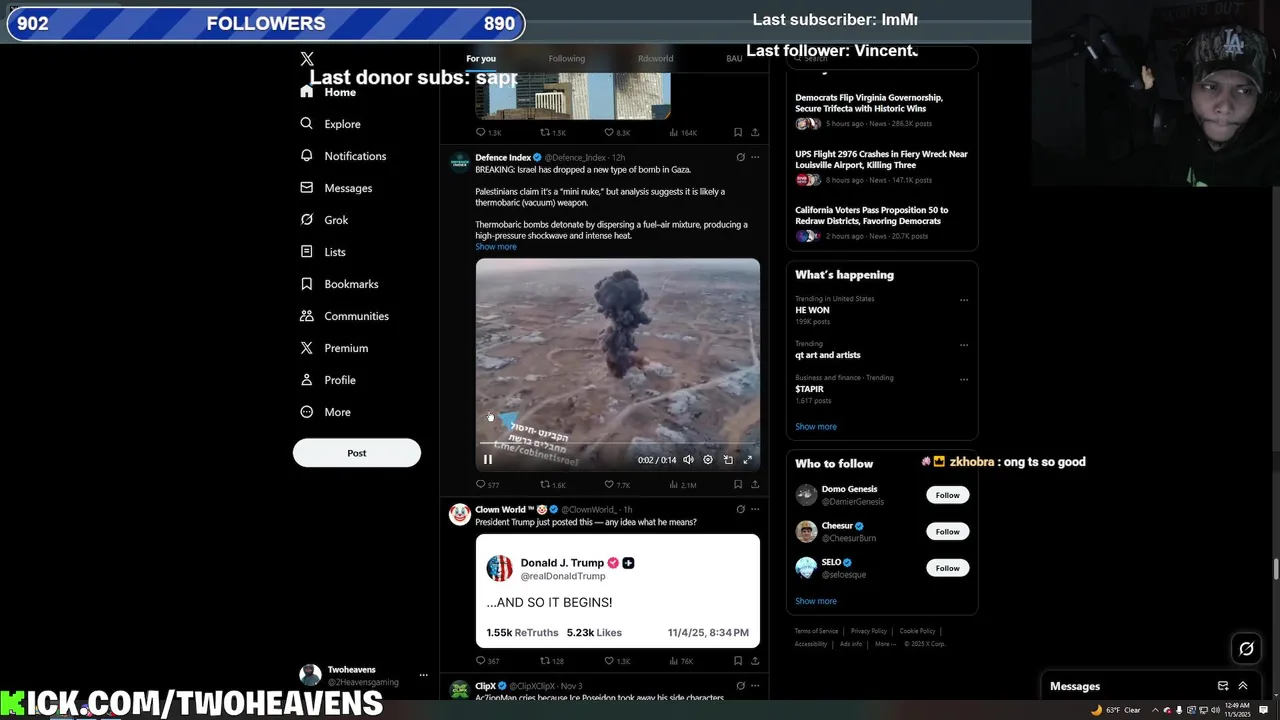Open Home in the left navigation

328,92
